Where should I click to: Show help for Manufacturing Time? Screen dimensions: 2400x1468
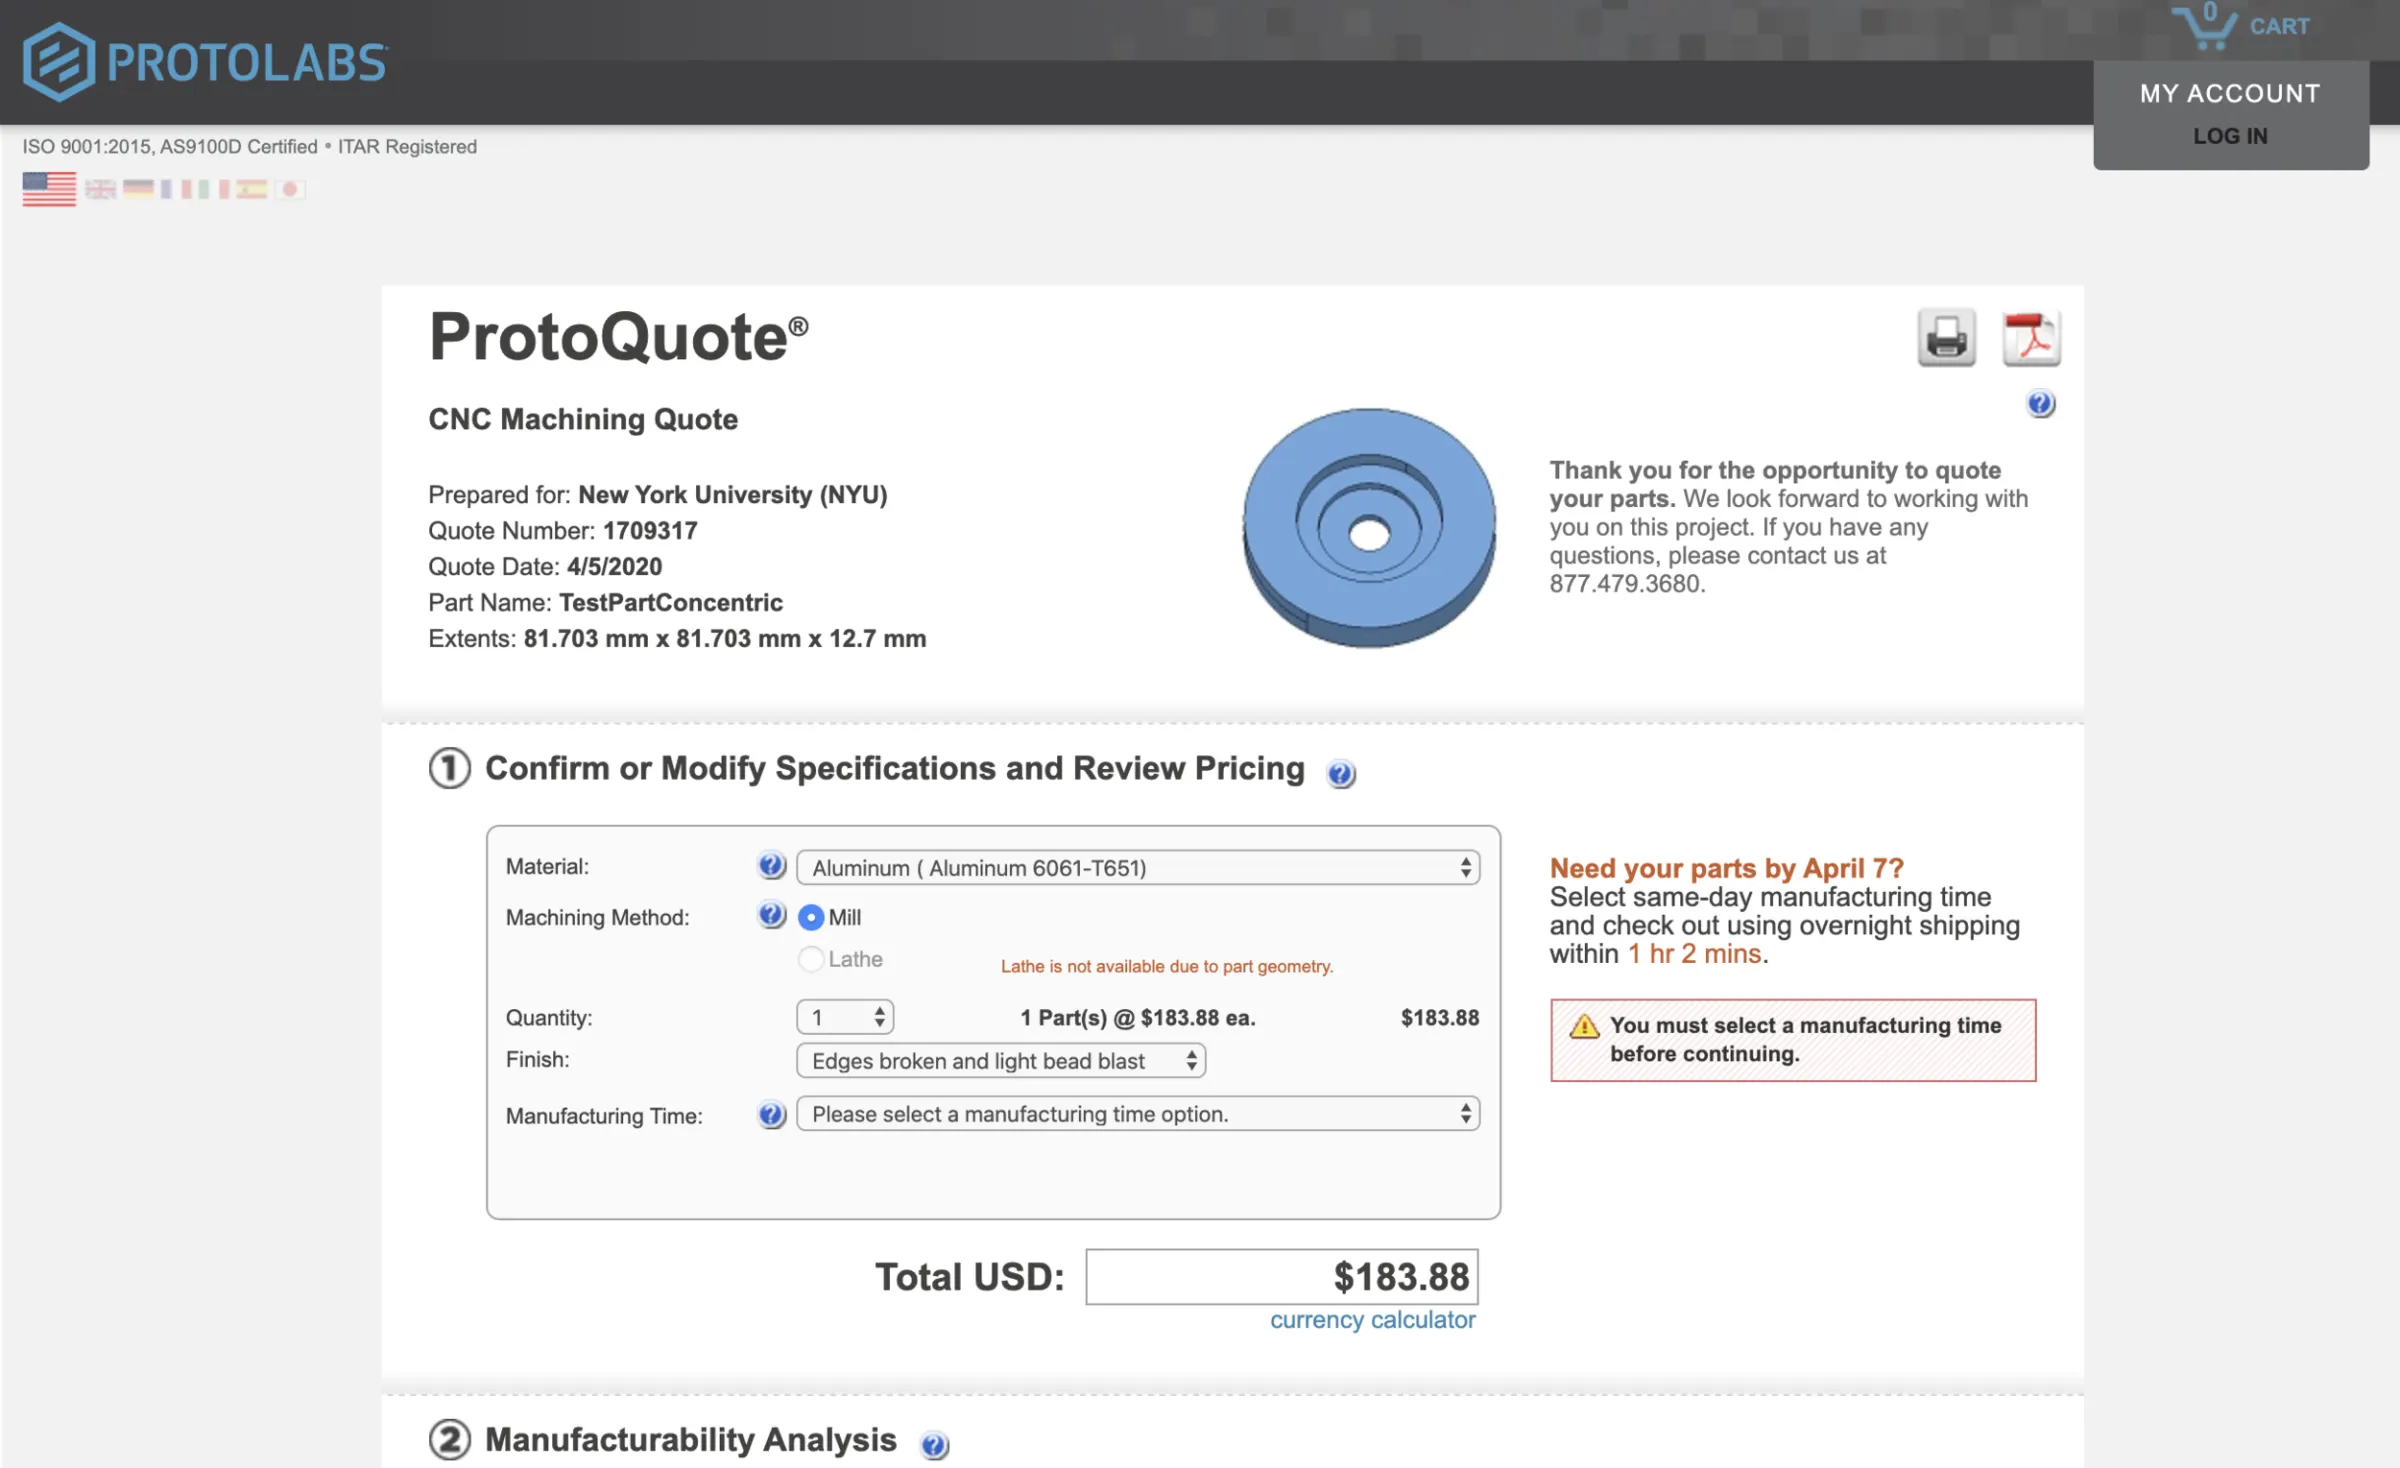click(x=771, y=1114)
